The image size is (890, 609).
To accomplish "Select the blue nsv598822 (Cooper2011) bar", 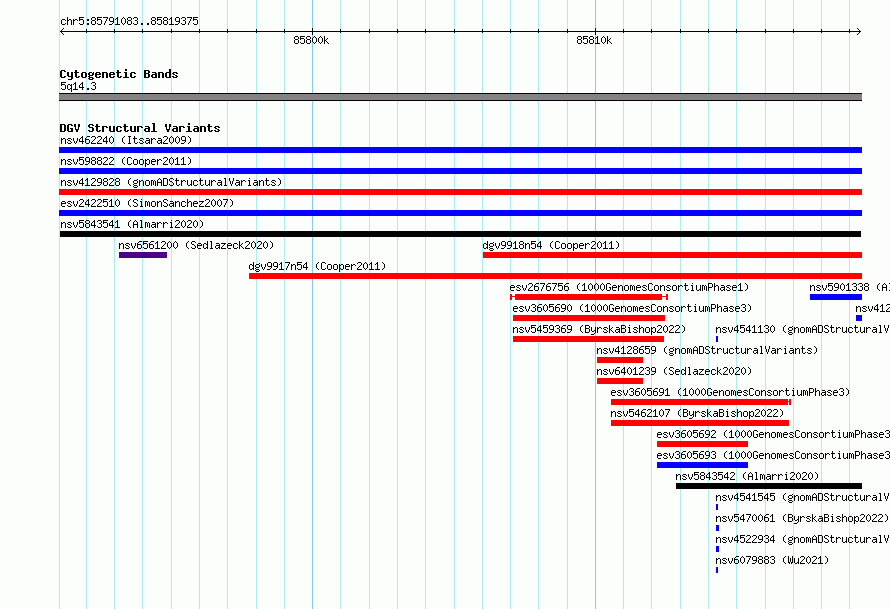I will pyautogui.click(x=460, y=171).
